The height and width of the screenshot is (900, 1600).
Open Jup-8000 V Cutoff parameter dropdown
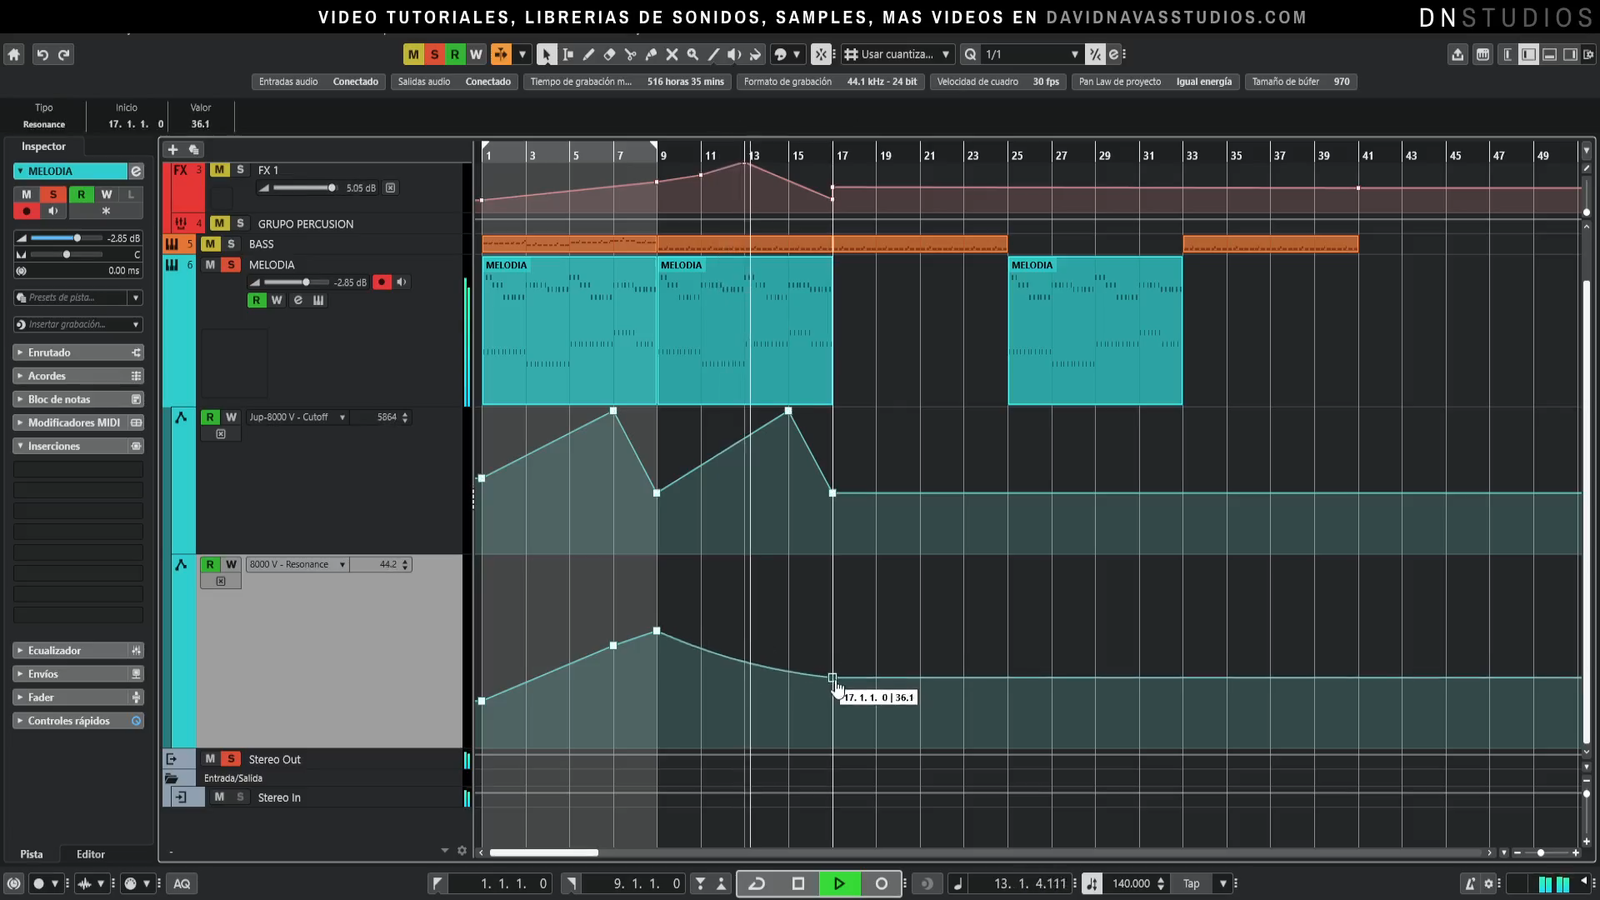[x=342, y=418]
